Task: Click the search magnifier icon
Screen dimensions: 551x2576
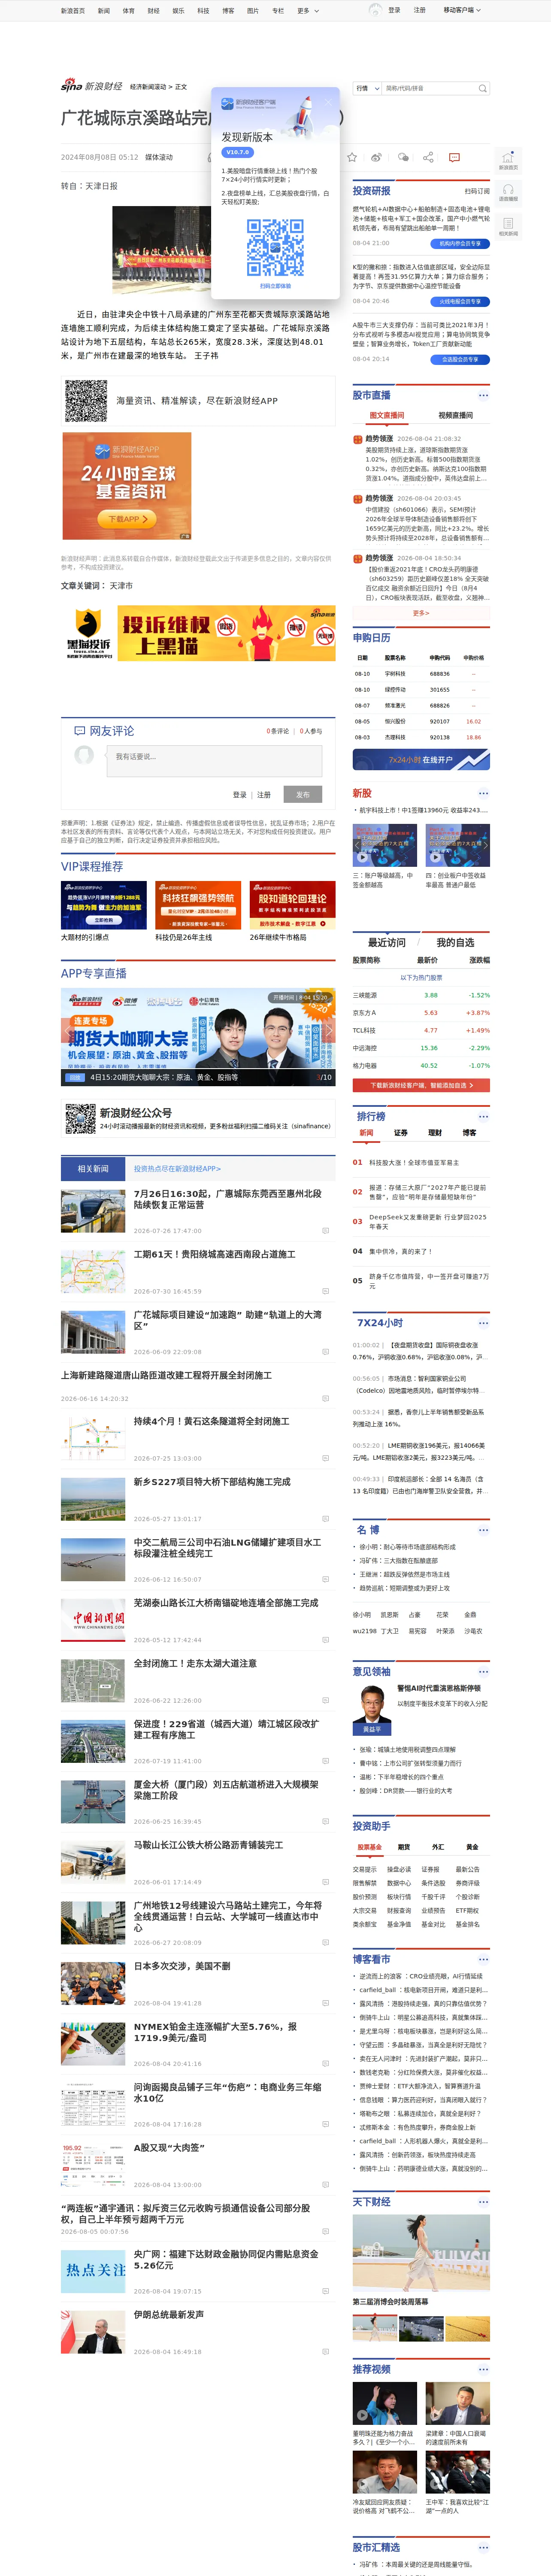Action: click(x=483, y=88)
